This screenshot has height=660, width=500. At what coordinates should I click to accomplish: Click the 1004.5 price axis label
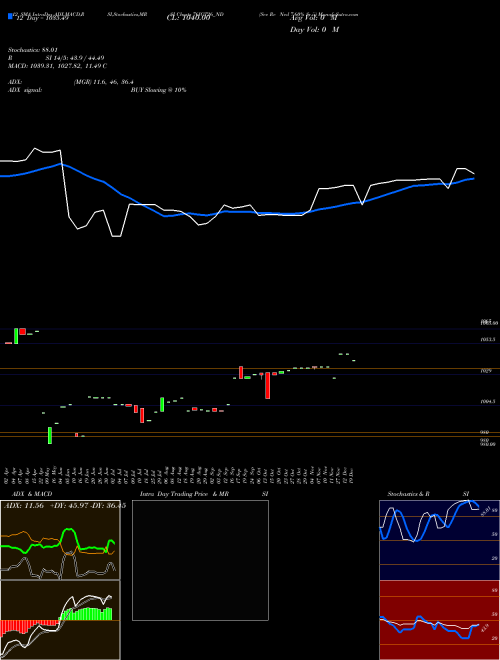pos(489,402)
